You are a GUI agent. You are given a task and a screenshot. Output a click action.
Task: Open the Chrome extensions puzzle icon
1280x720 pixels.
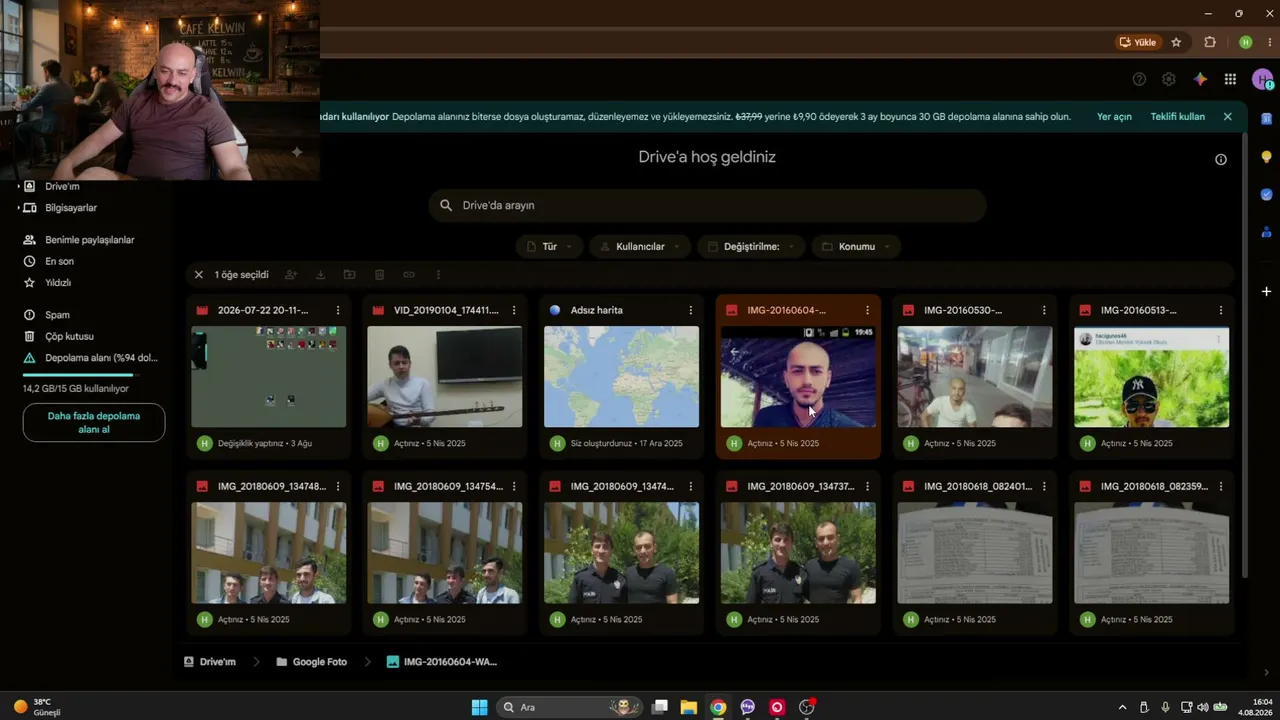pyautogui.click(x=1210, y=42)
